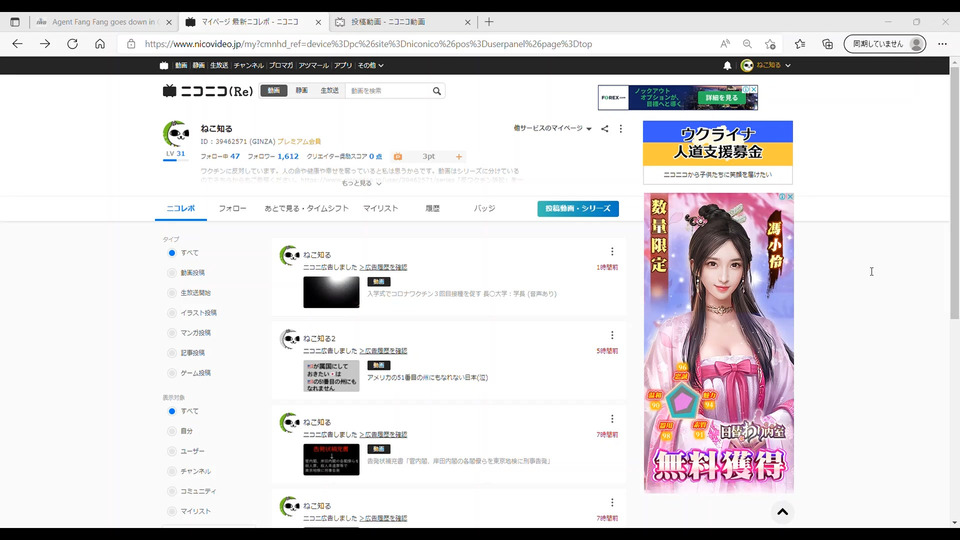960x540 pixels.
Task: Click 詳細を見る in the FOREX ad
Action: [x=722, y=98]
